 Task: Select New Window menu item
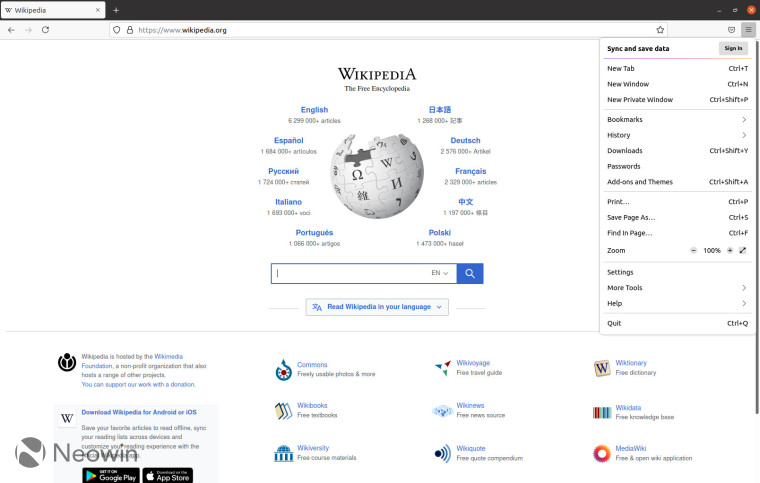point(677,84)
